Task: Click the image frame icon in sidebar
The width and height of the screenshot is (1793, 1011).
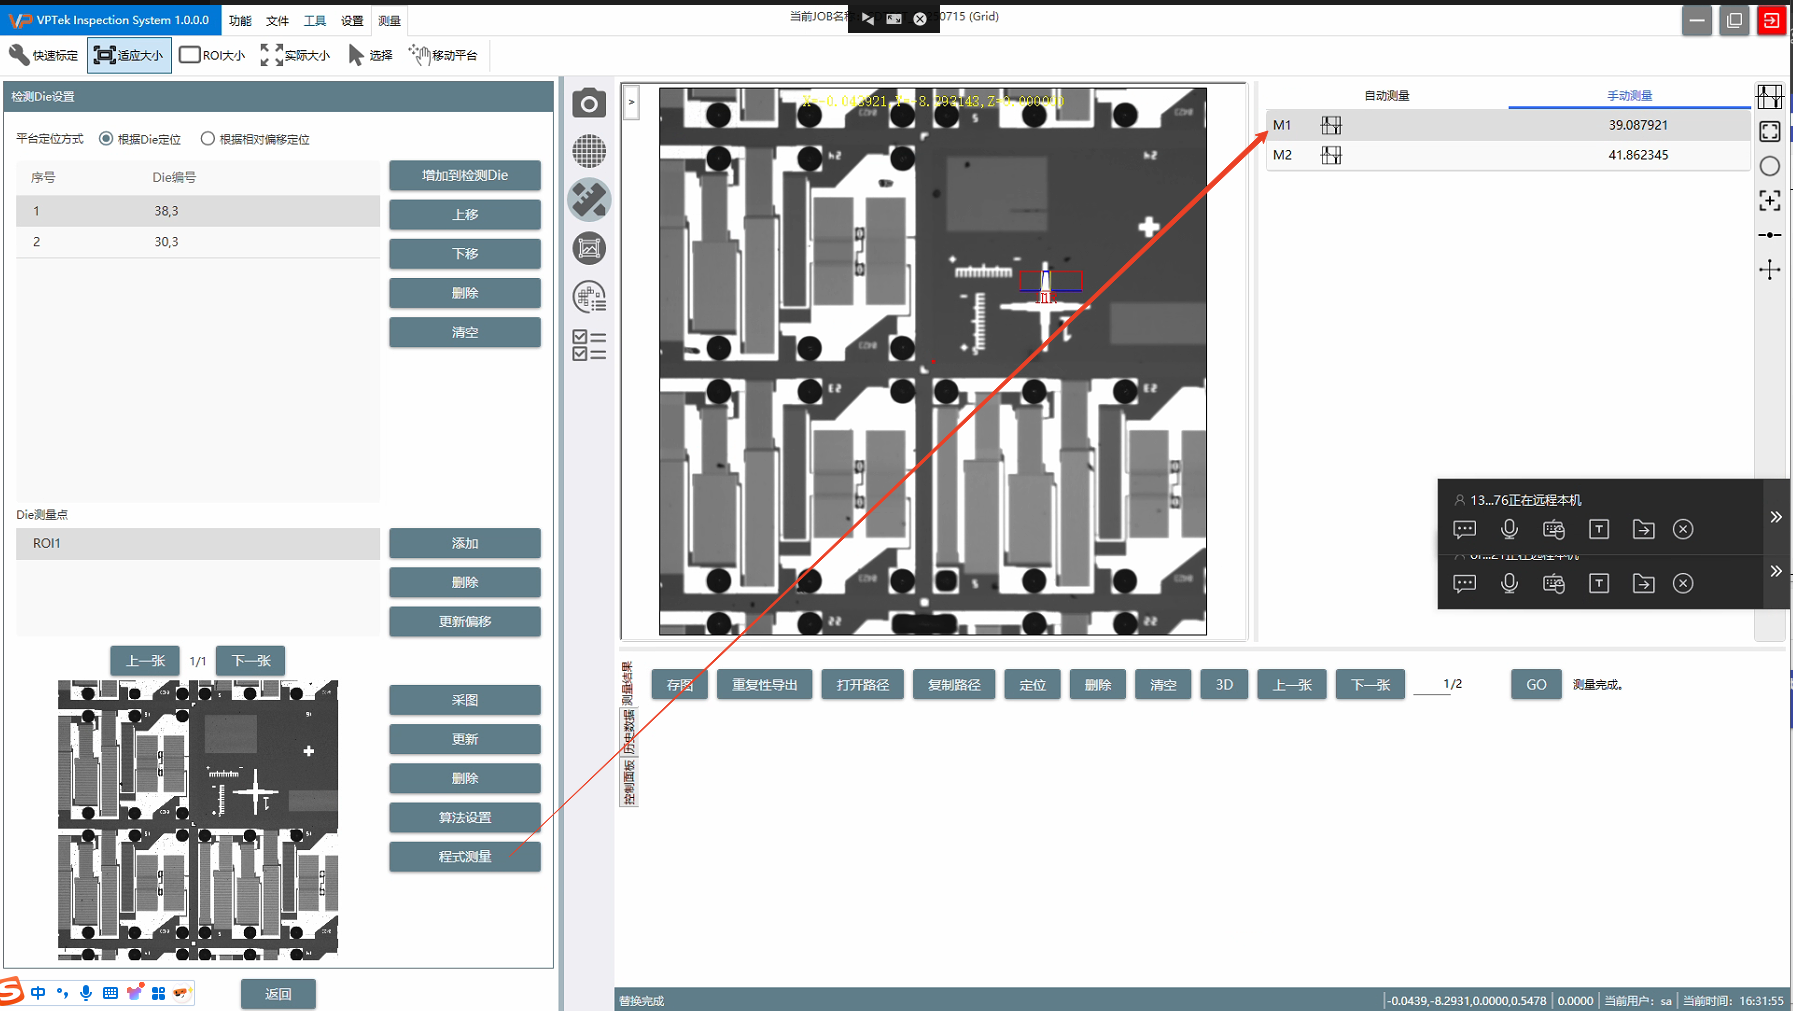Action: pos(589,248)
